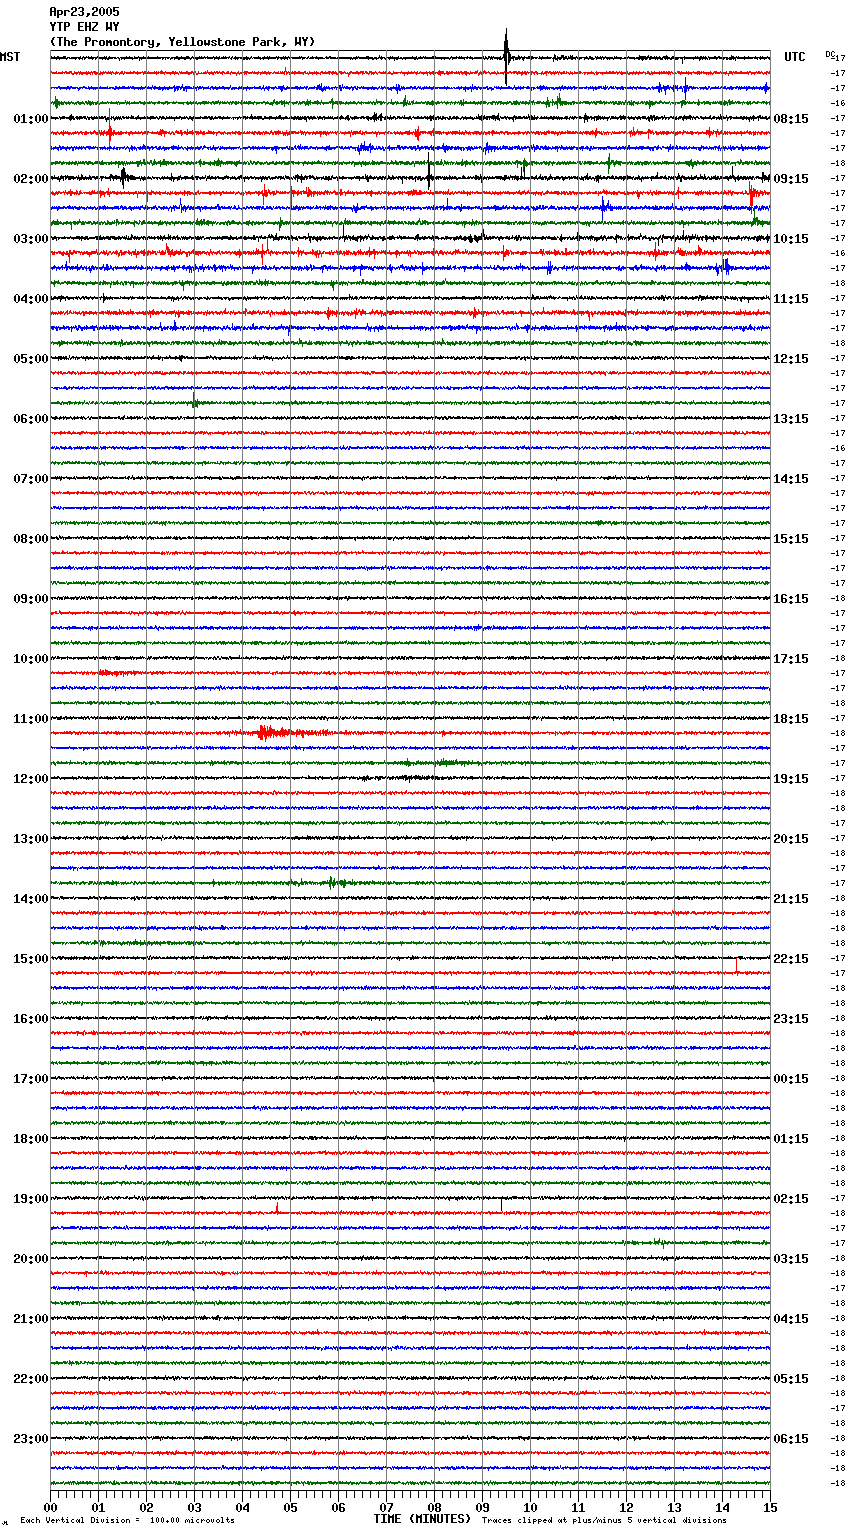
Task: Select the 11:00 MST time label
Action: pyautogui.click(x=31, y=719)
